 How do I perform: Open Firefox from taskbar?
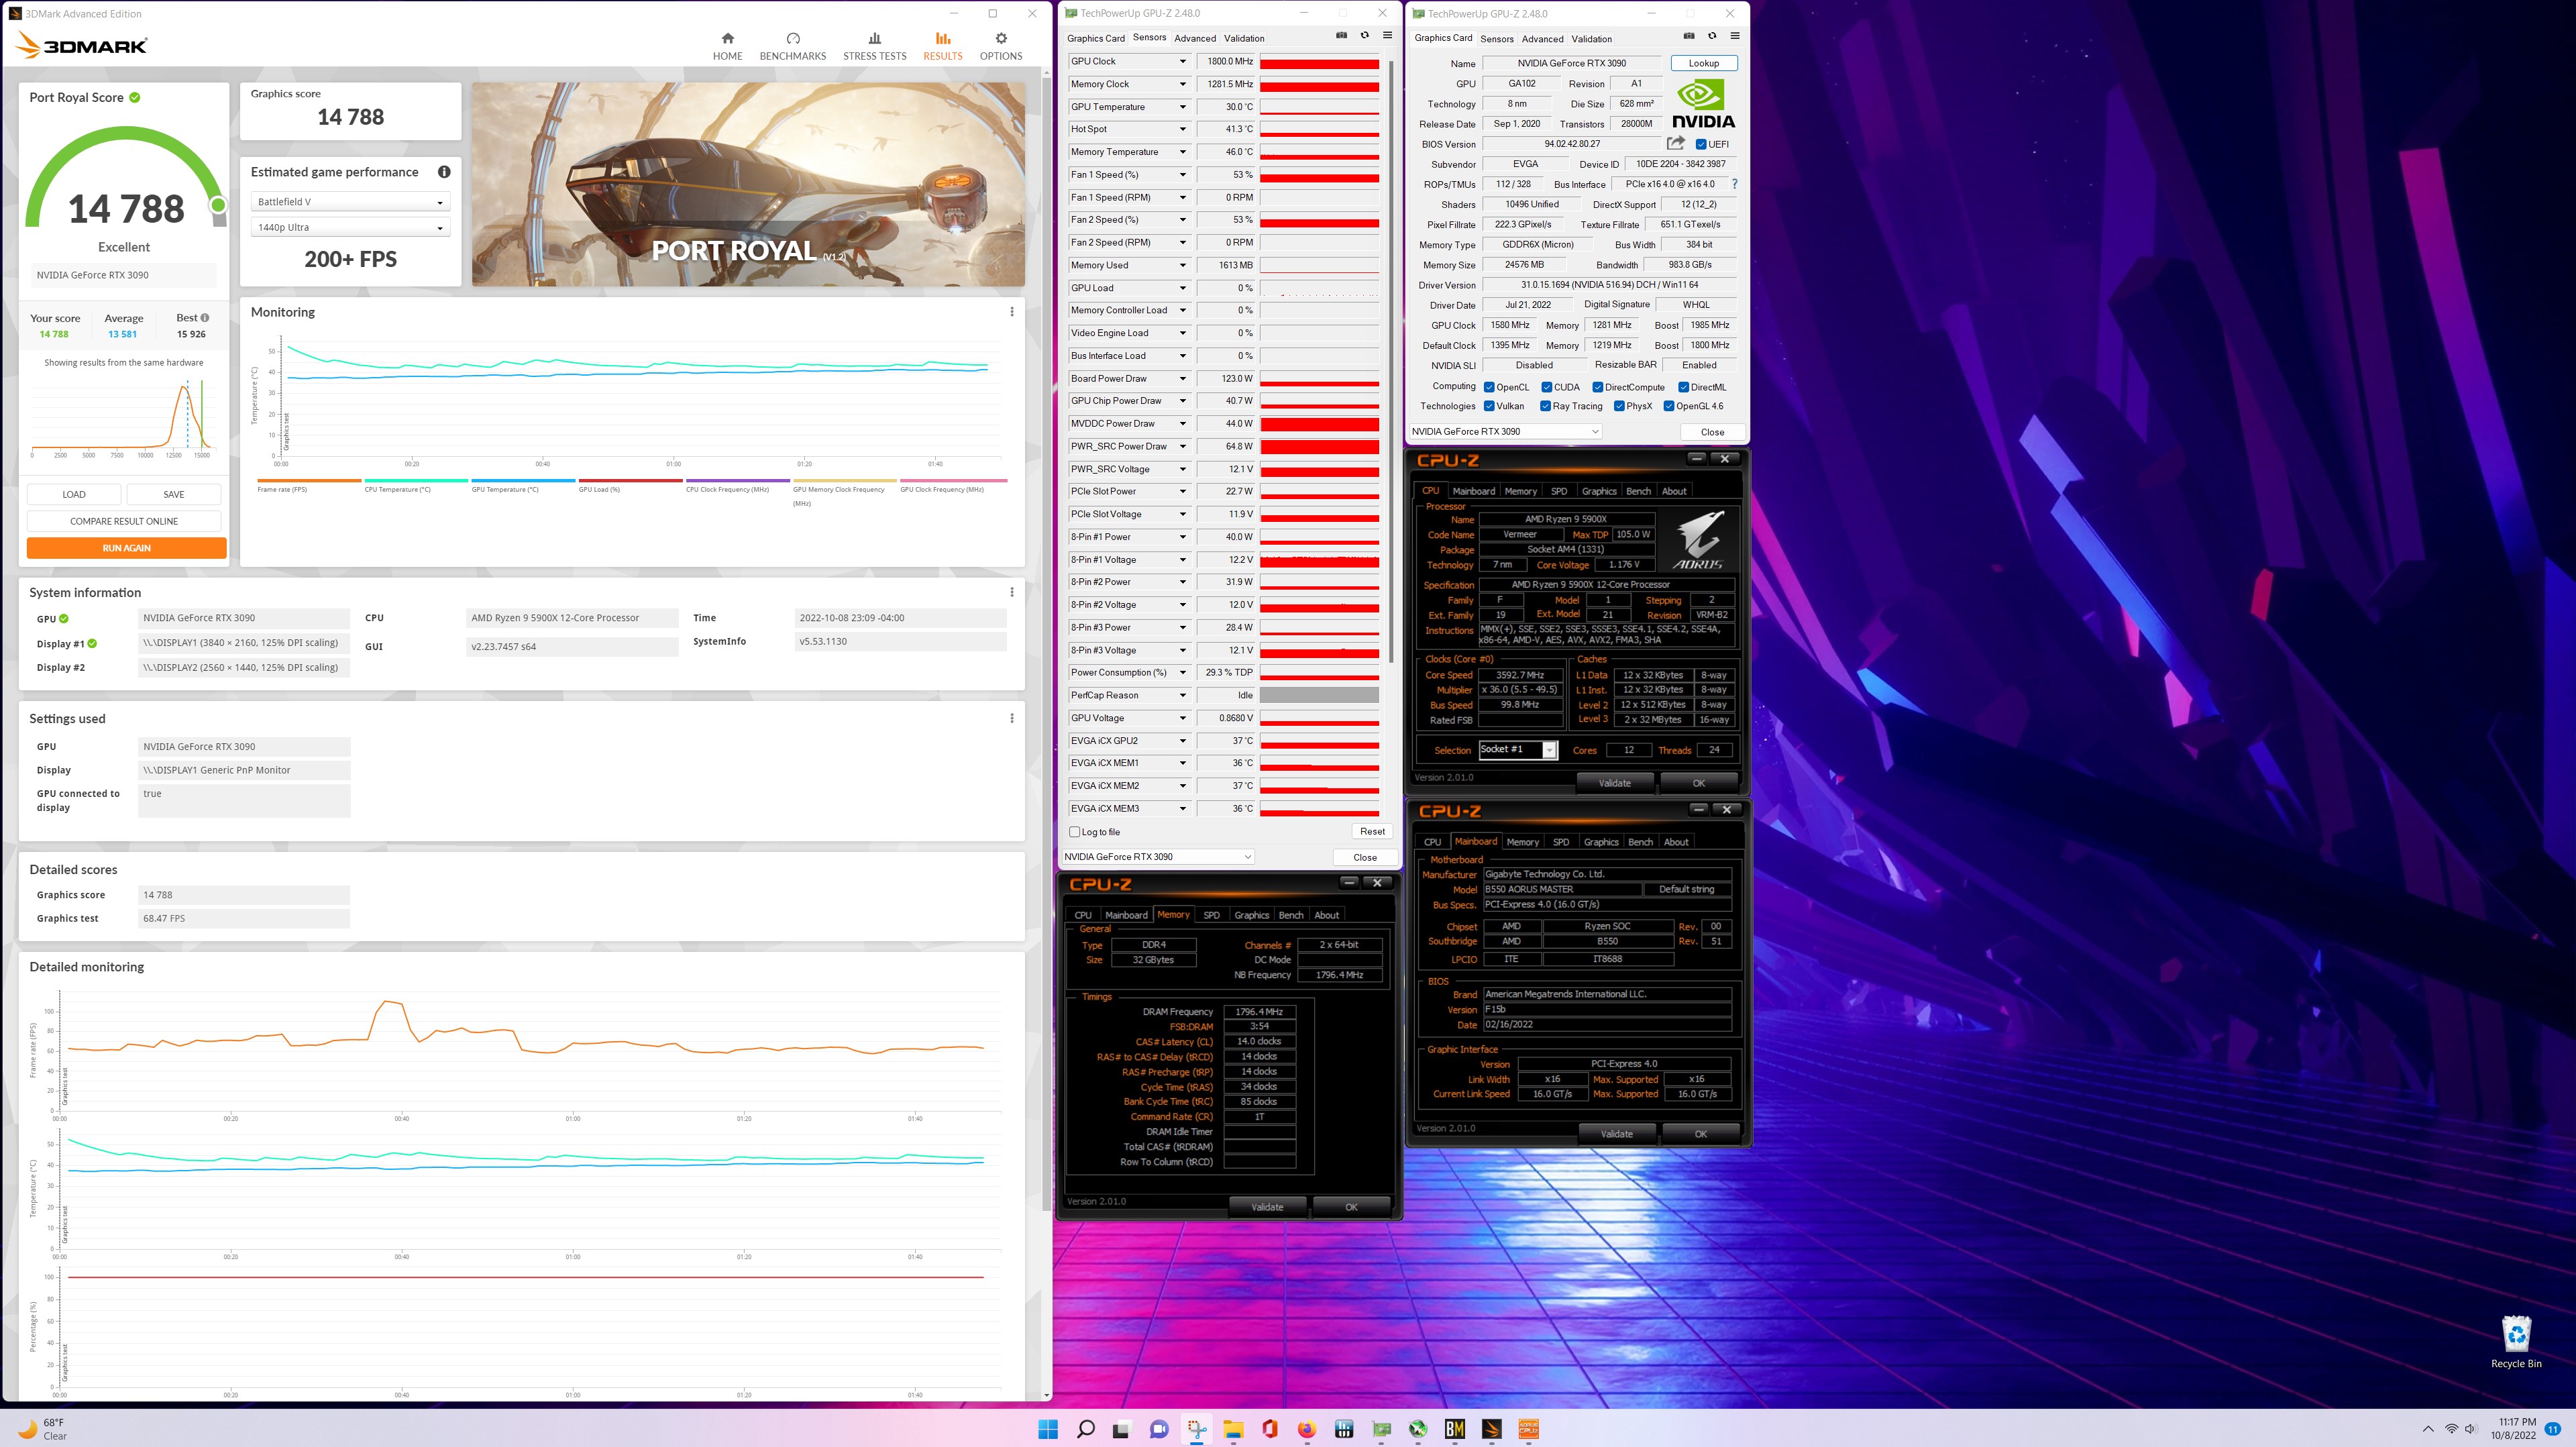1307,1429
